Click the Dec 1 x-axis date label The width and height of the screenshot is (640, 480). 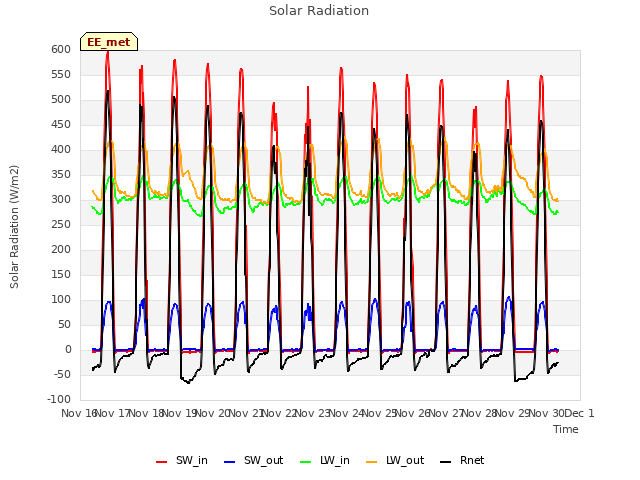(579, 413)
